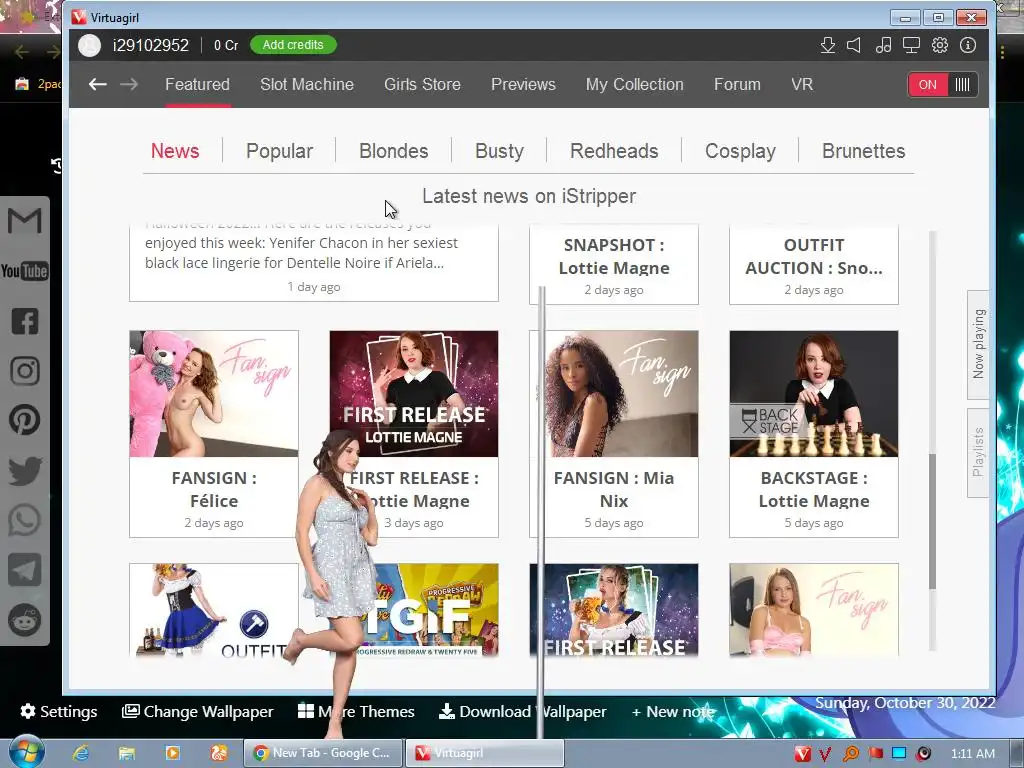1024x768 pixels.
Task: Click the megaphone announcements icon
Action: pyautogui.click(x=854, y=45)
